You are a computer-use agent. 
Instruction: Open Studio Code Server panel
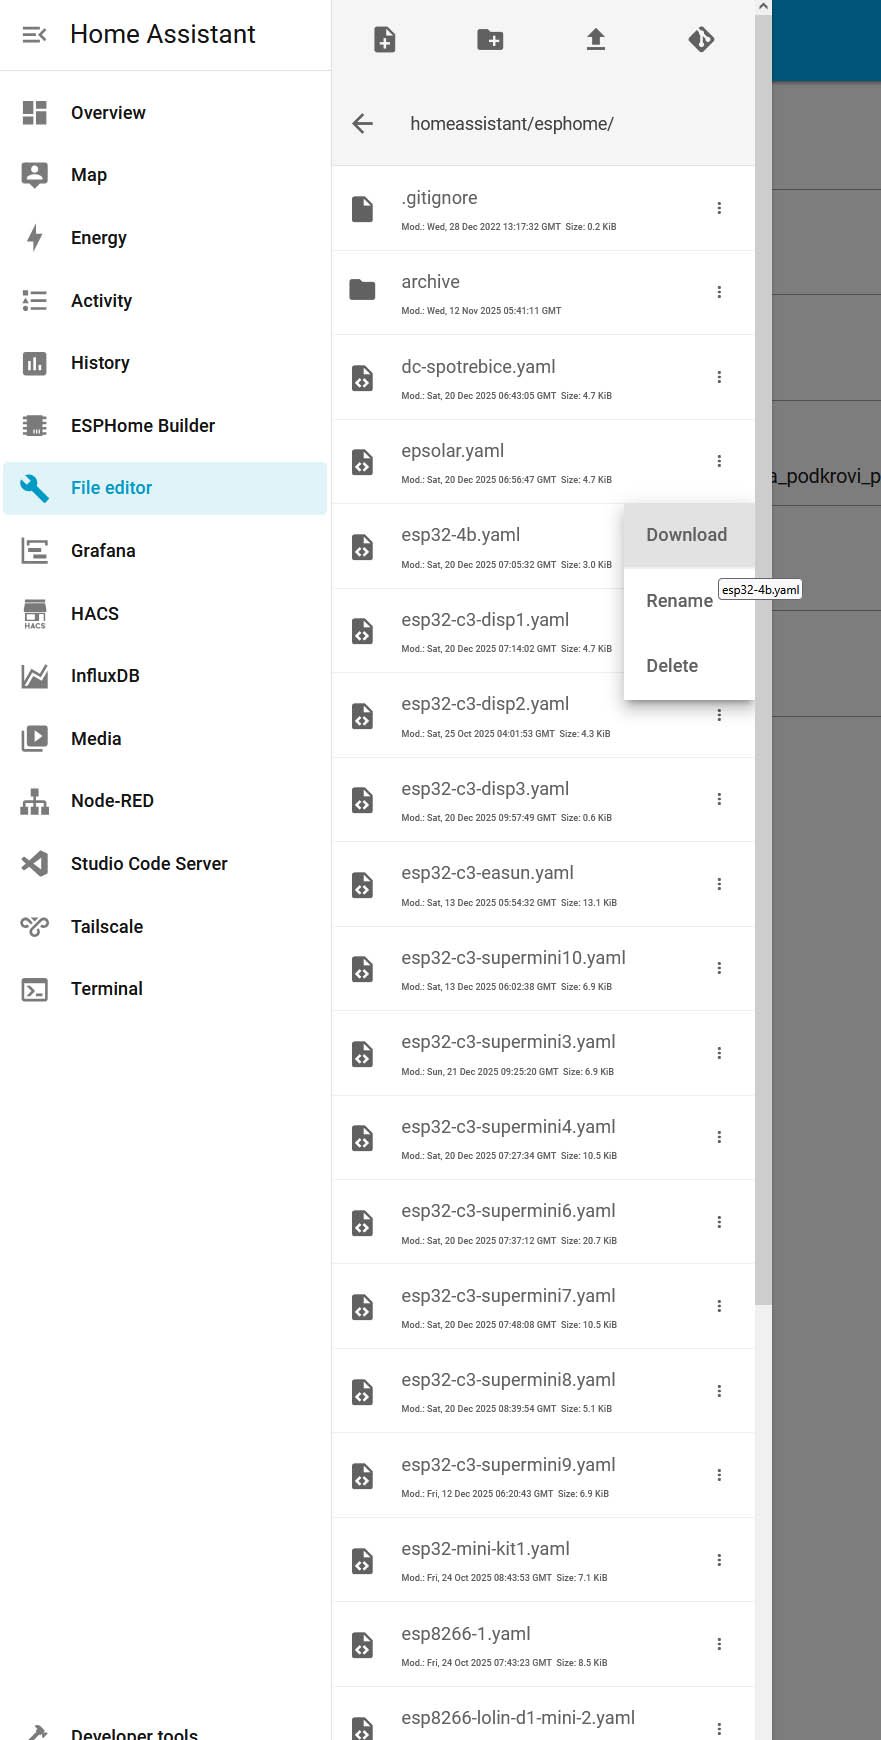(x=149, y=864)
